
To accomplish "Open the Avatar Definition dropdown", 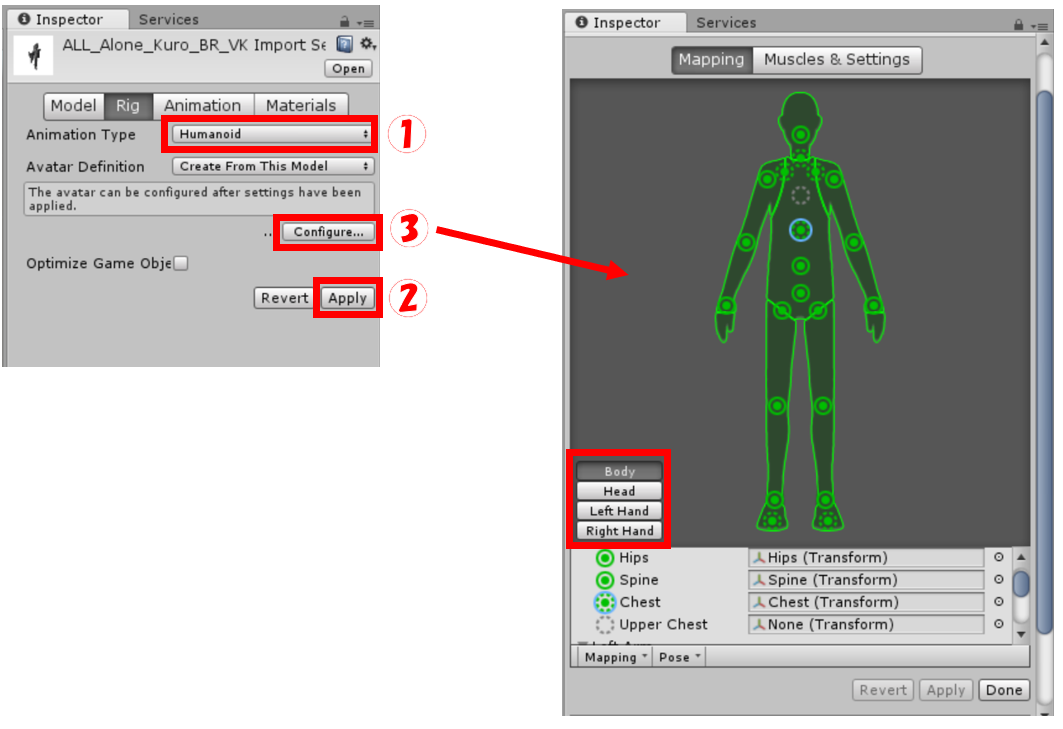I will [272, 166].
